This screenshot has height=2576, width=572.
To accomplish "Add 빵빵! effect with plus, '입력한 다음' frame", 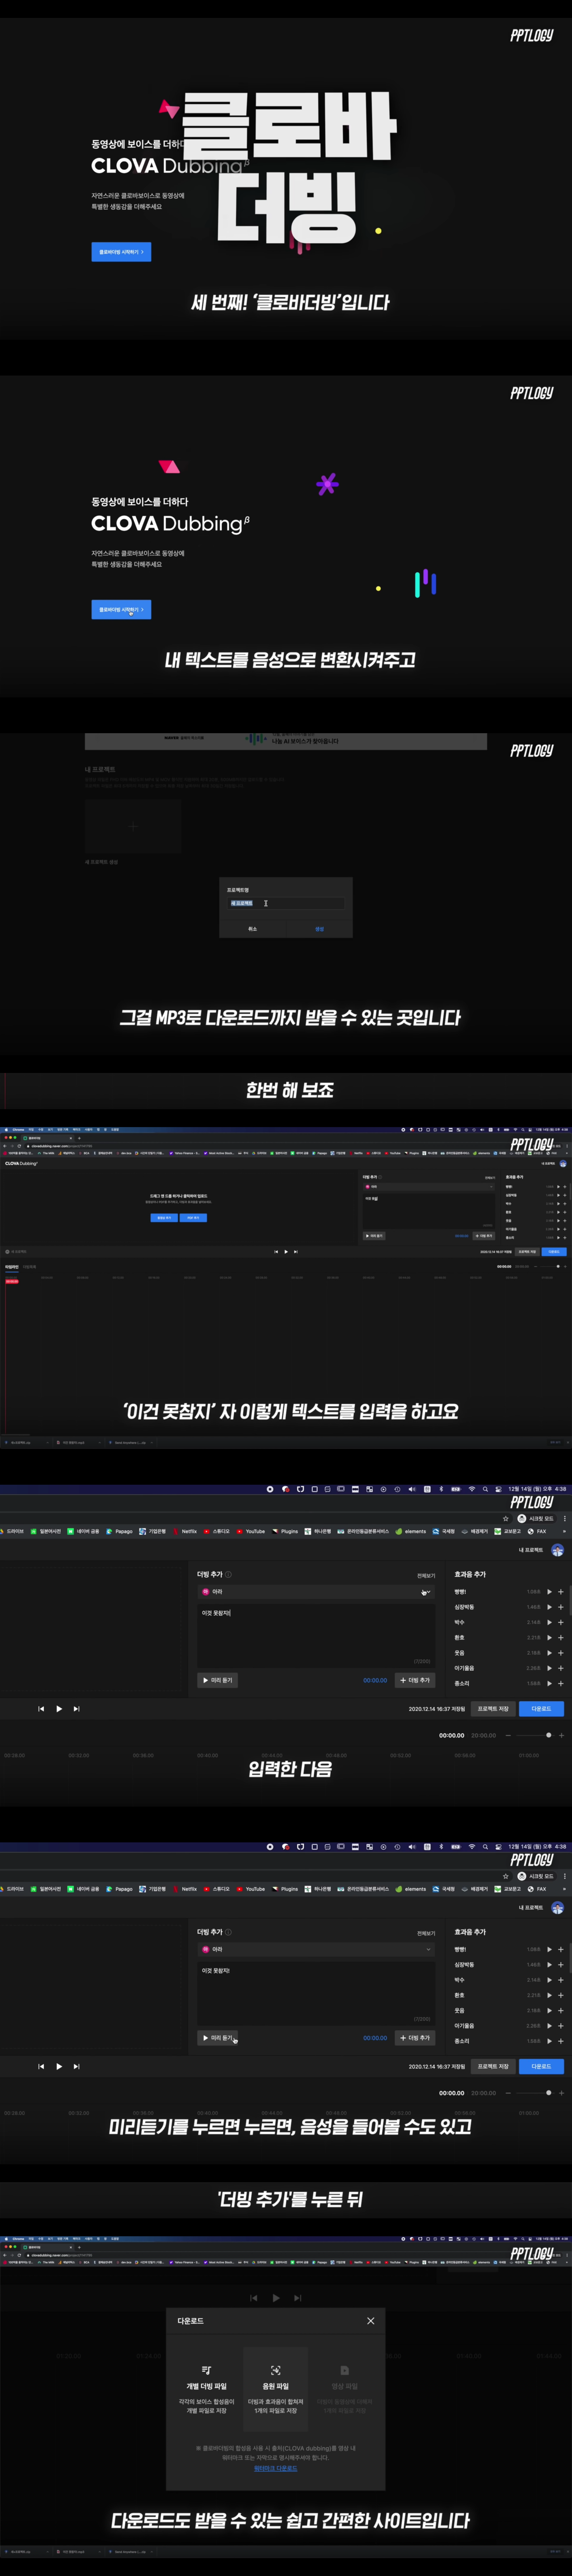I will click(561, 1591).
